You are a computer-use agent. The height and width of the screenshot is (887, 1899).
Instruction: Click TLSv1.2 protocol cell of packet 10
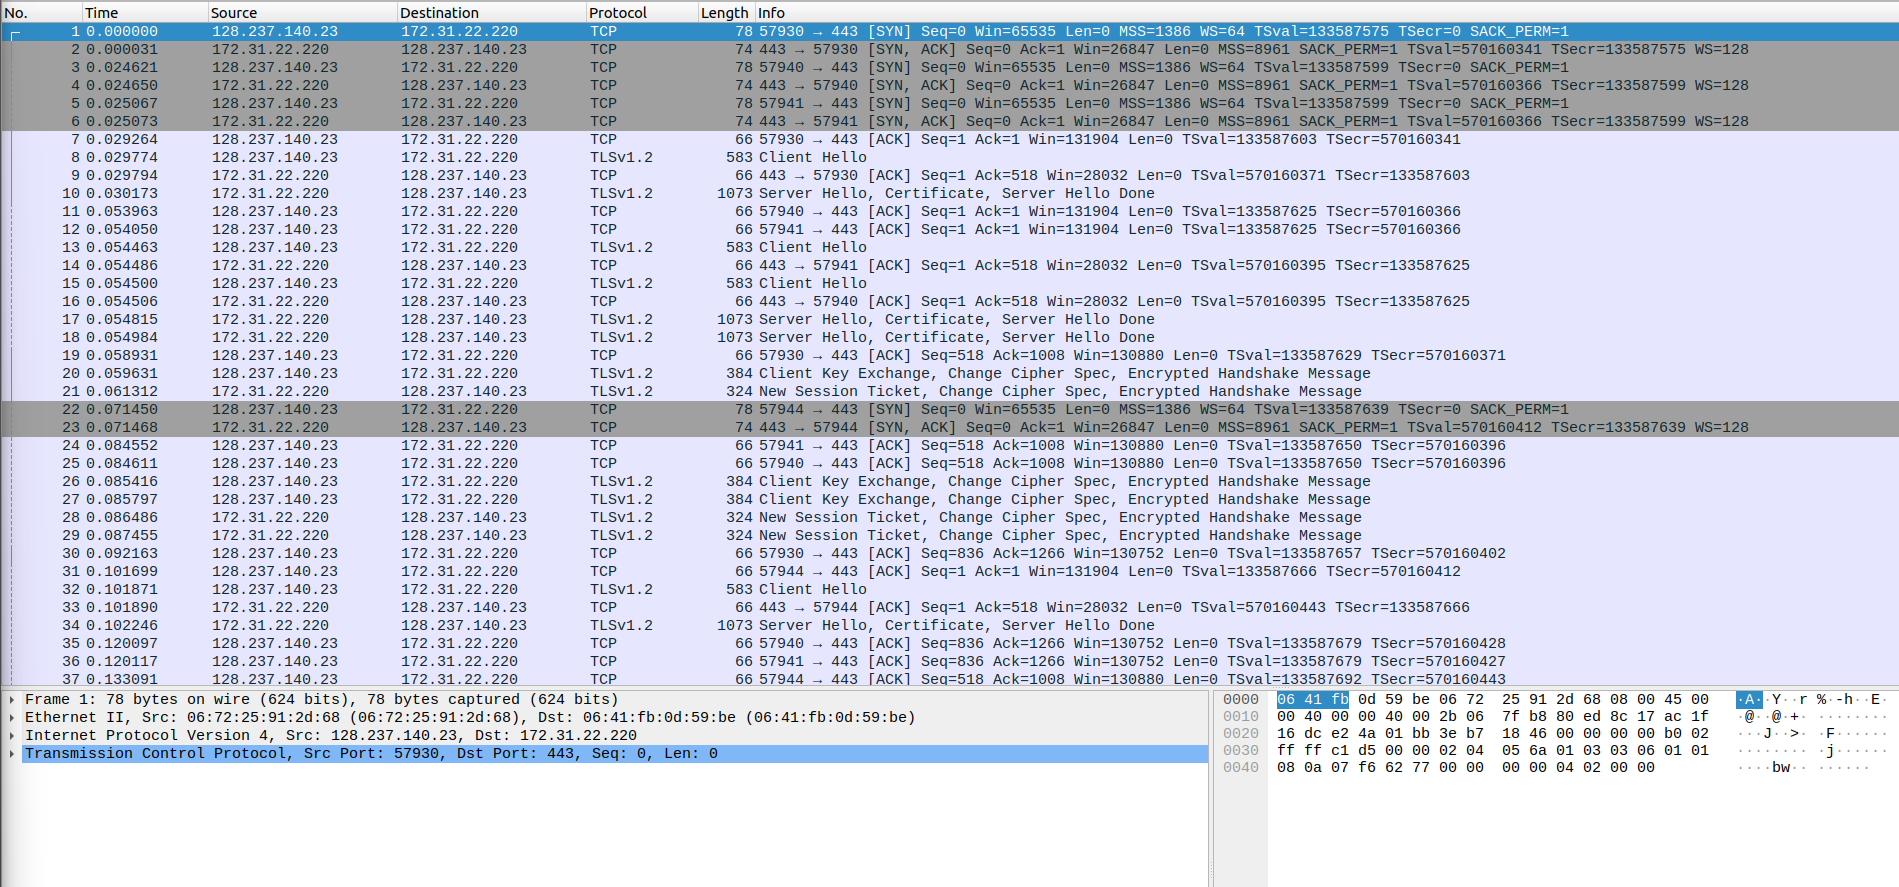tap(621, 194)
